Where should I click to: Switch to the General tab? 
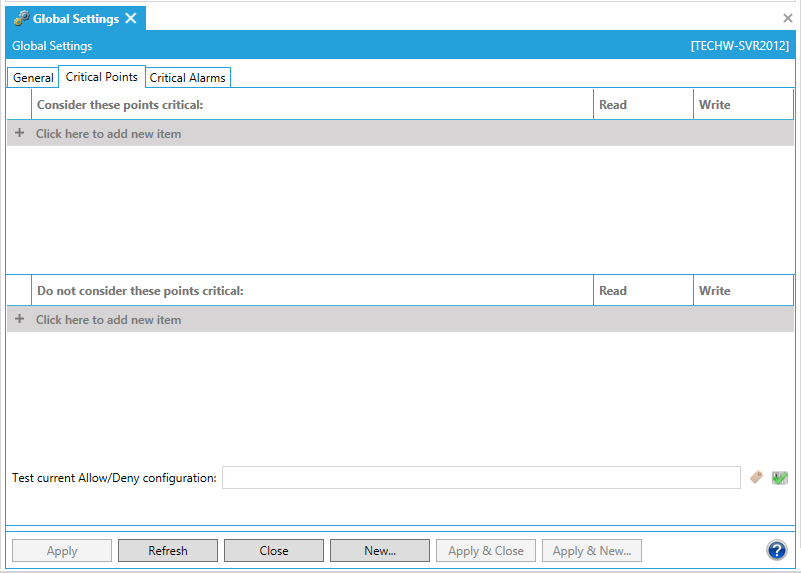click(x=33, y=78)
